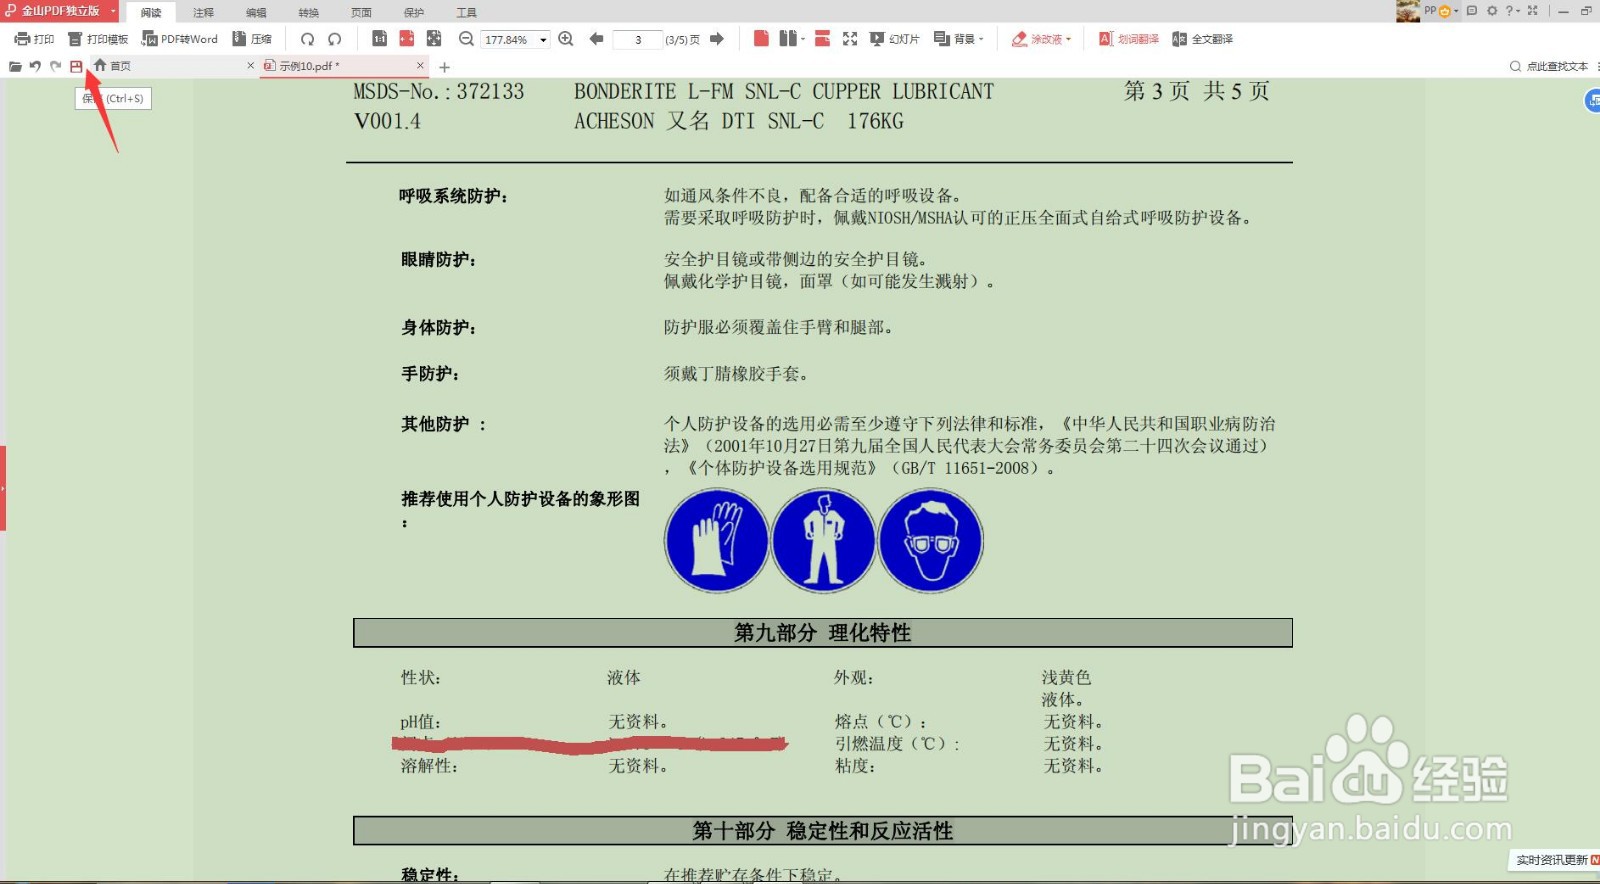The width and height of the screenshot is (1600, 884).
Task: Toggle the 划词翻译 word translation tool
Action: (1129, 39)
